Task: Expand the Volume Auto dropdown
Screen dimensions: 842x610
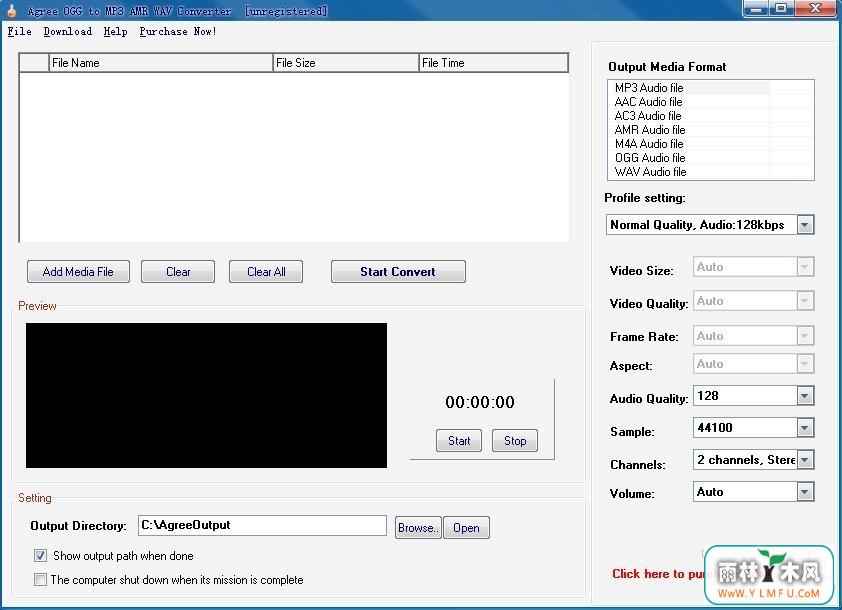Action: coord(804,492)
